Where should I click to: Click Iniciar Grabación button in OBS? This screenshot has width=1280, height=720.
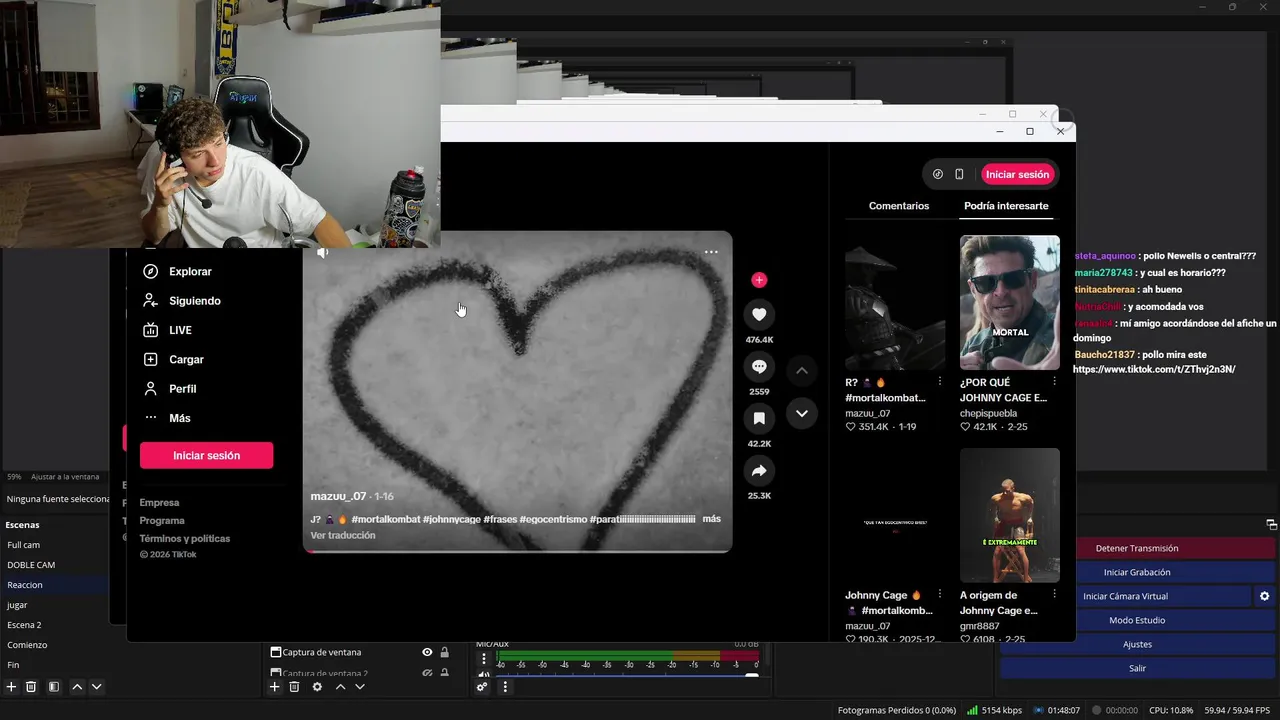[1137, 572]
